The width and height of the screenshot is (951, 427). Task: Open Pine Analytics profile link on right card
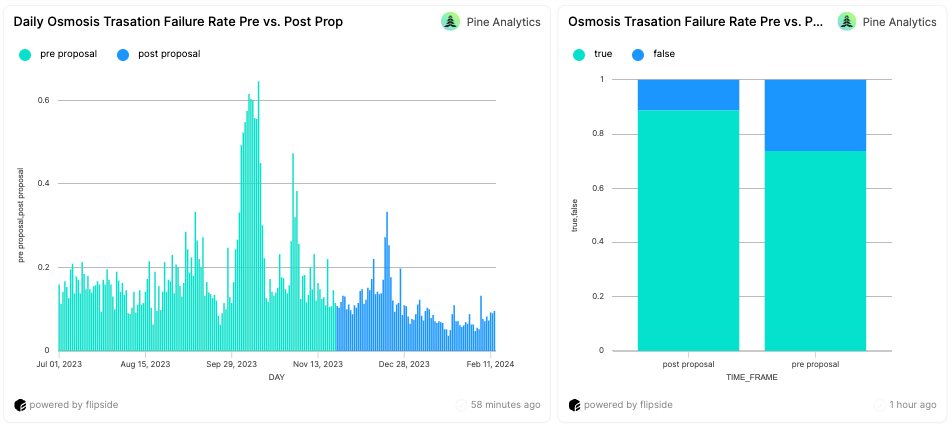[900, 21]
